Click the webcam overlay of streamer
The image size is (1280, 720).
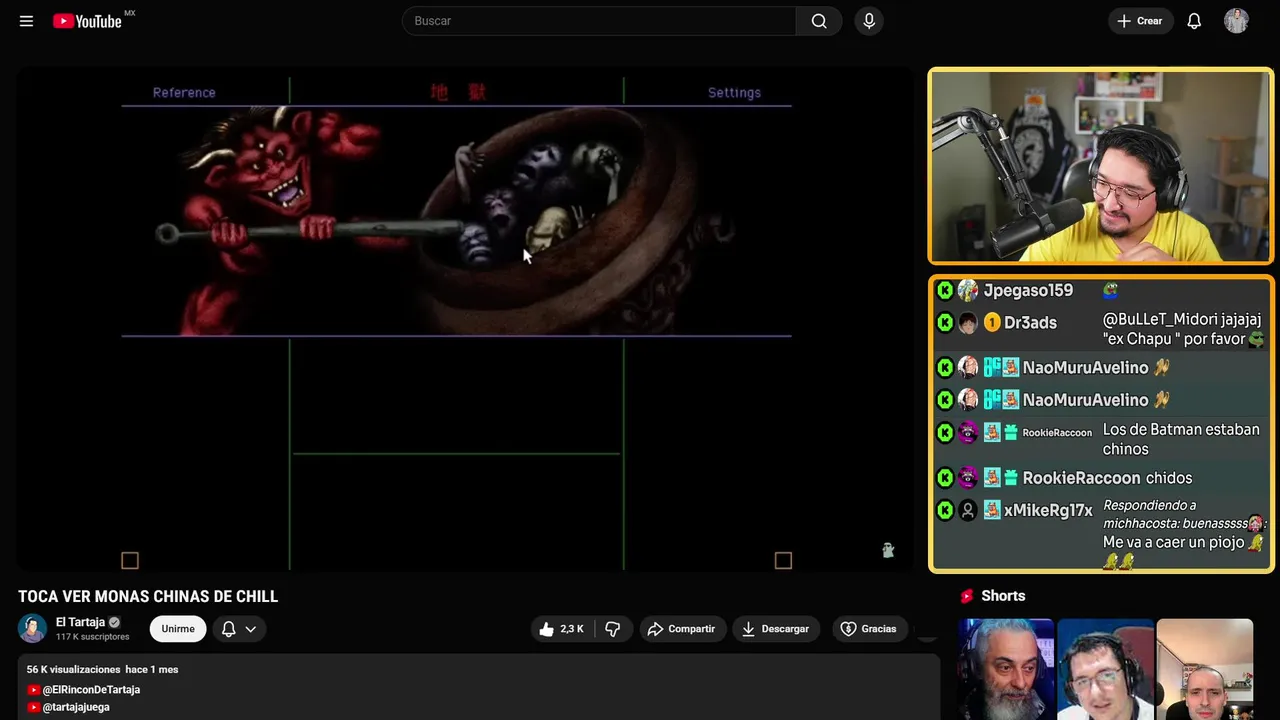coord(1101,166)
